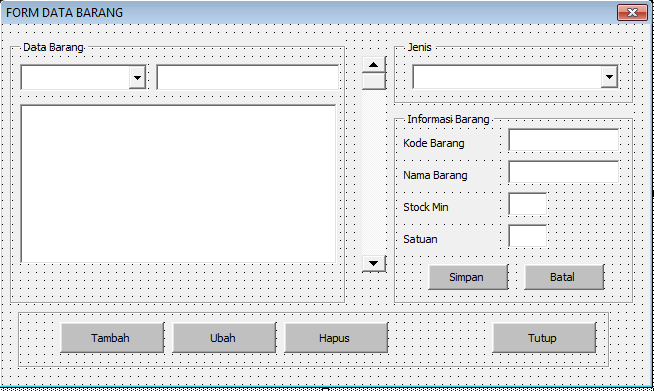Image resolution: width=654 pixels, height=391 pixels.
Task: Click the Hapus button
Action: pos(336,338)
